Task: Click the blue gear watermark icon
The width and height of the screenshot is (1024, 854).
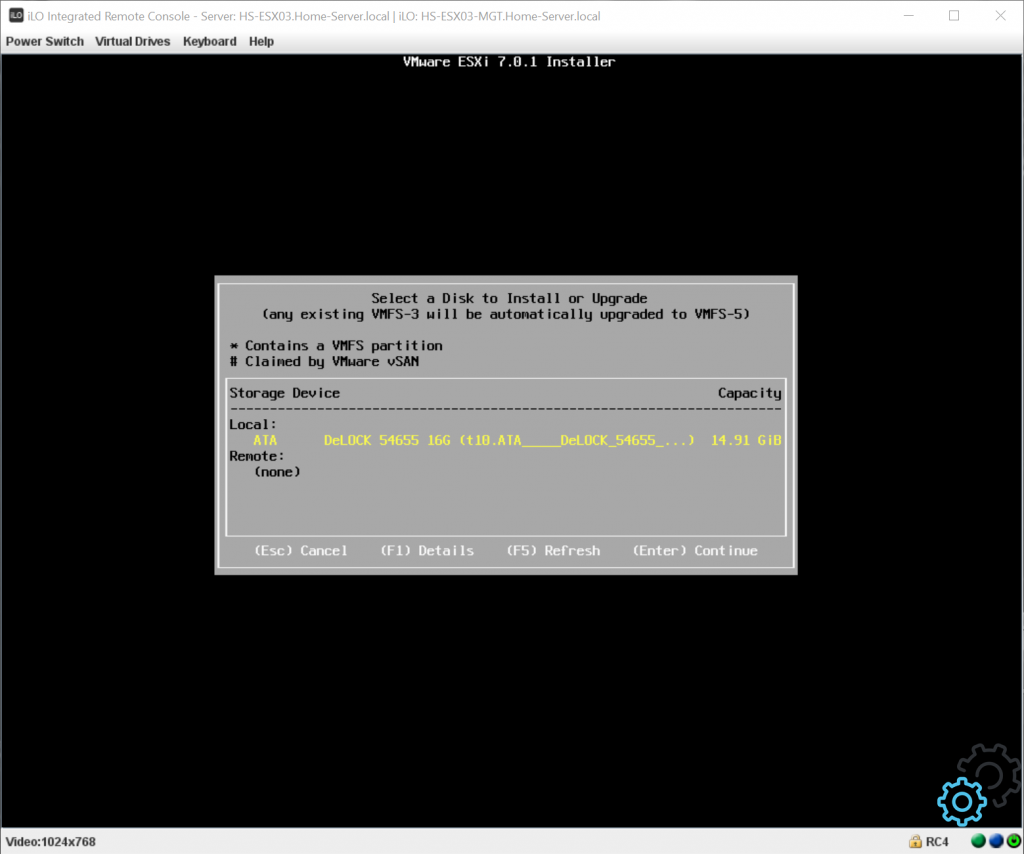Action: [x=961, y=801]
